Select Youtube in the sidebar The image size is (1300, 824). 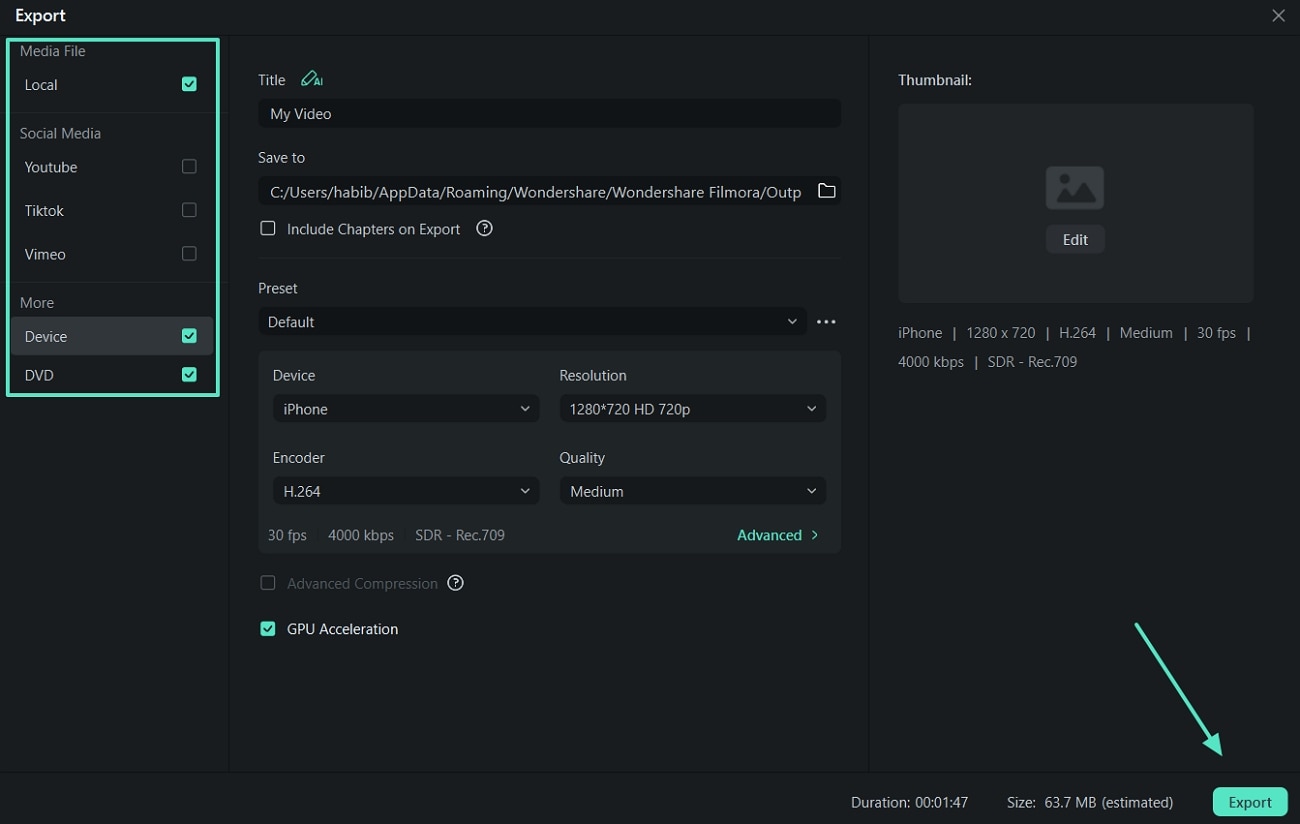click(x=51, y=167)
